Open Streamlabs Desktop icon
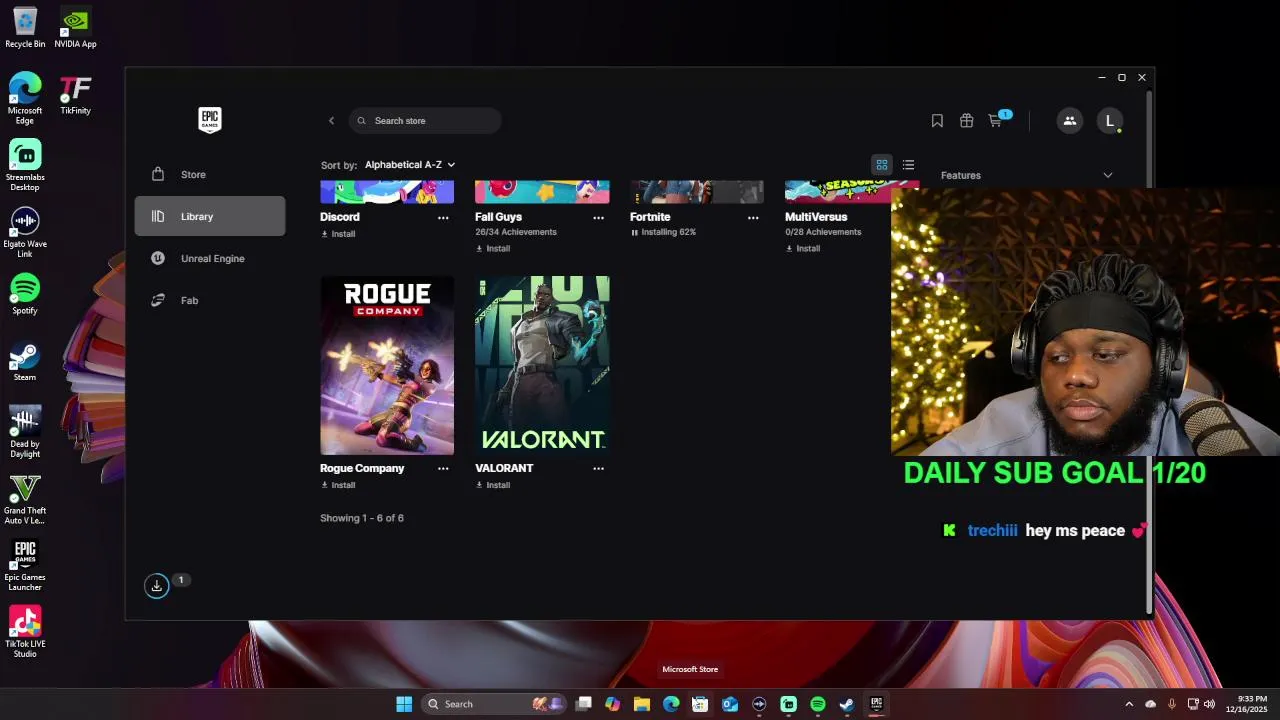Image resolution: width=1280 pixels, height=720 pixels. point(25,165)
